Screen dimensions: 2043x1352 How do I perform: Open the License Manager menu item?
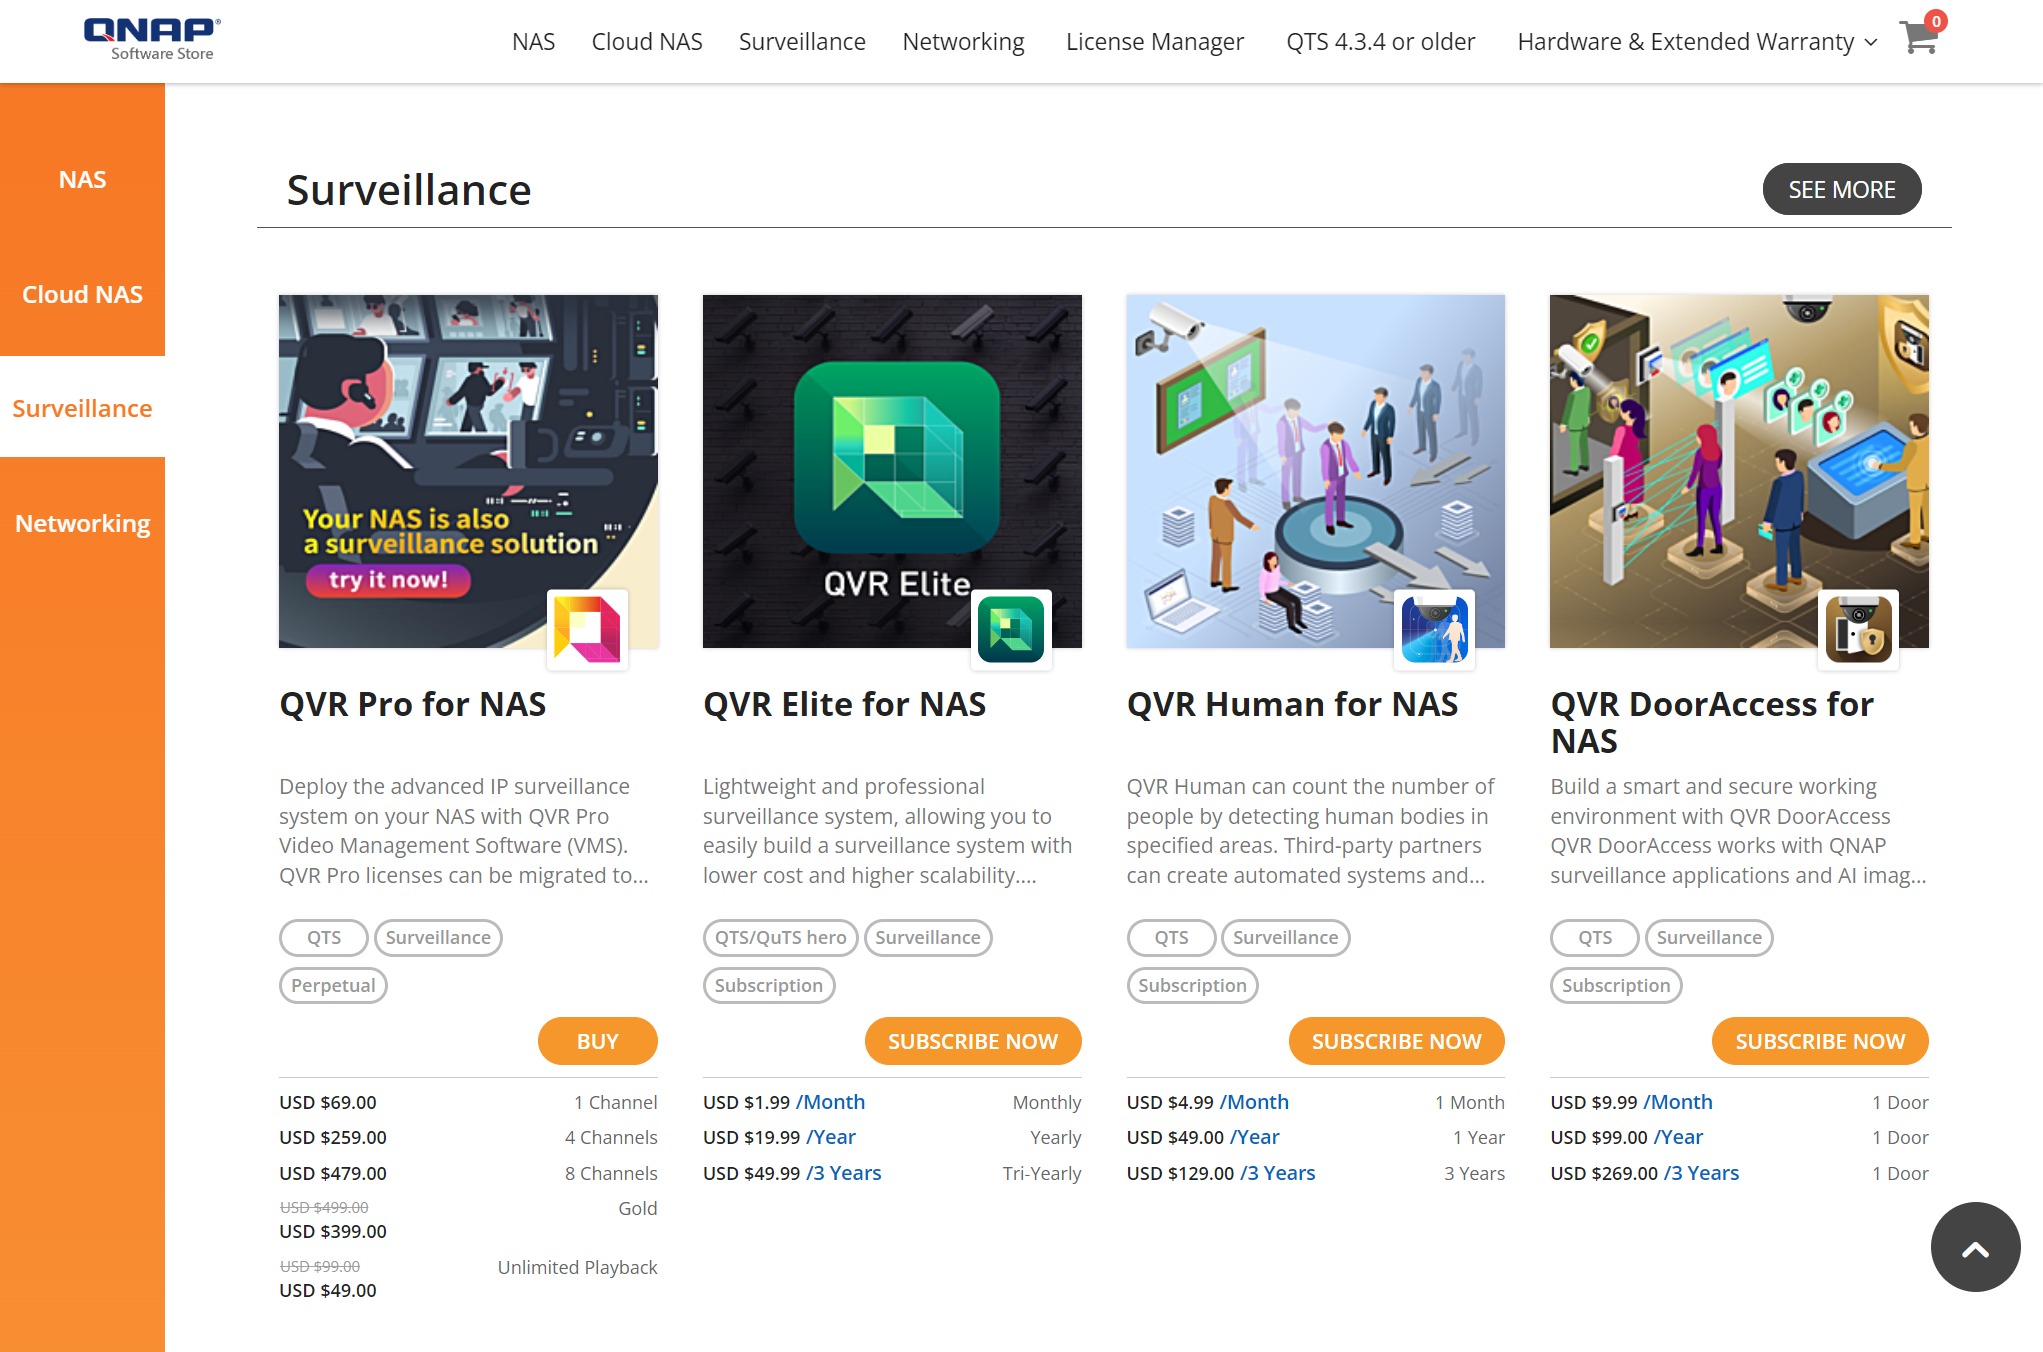[x=1154, y=42]
